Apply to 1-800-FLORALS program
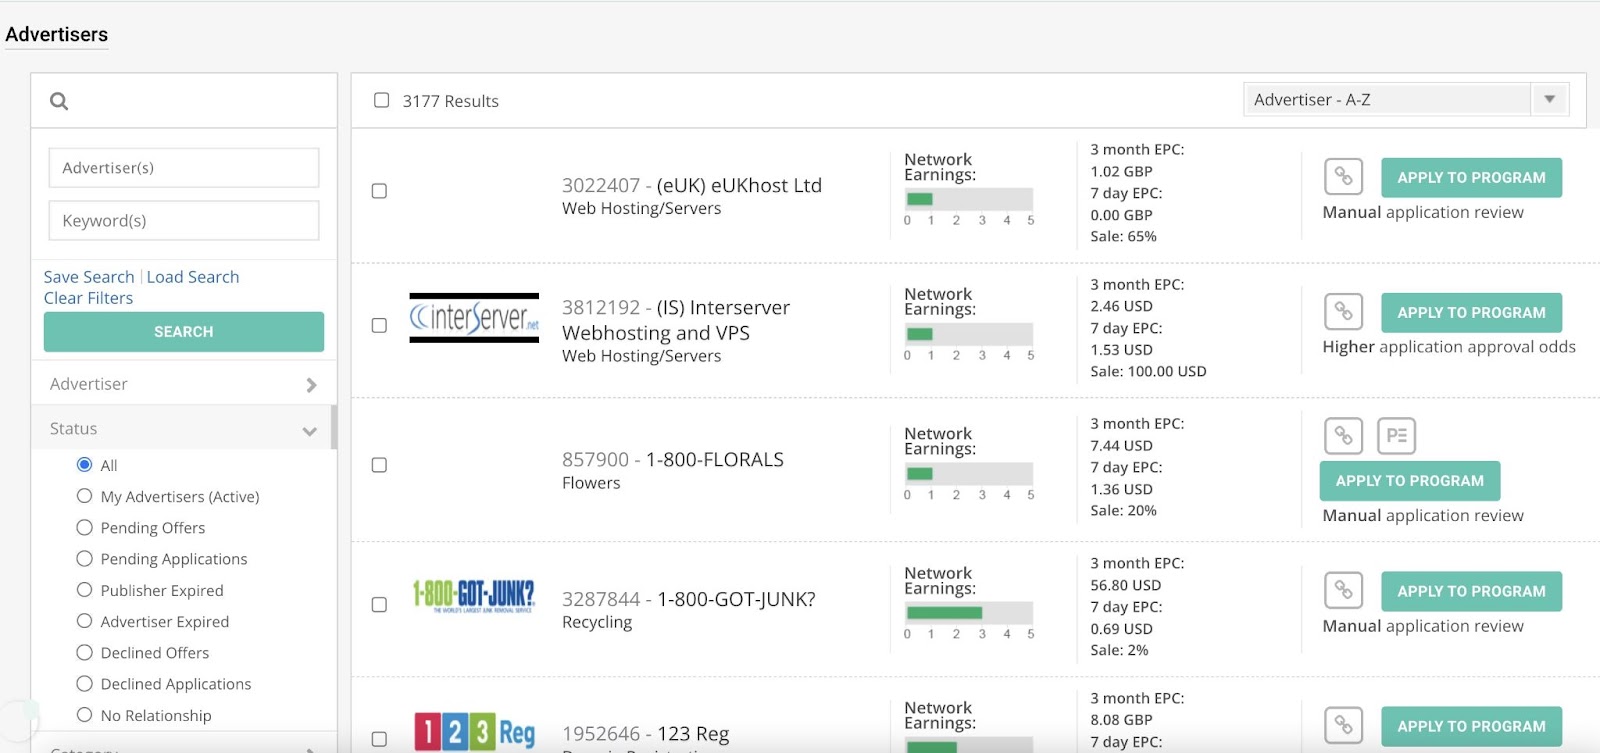This screenshot has width=1600, height=753. click(1410, 481)
